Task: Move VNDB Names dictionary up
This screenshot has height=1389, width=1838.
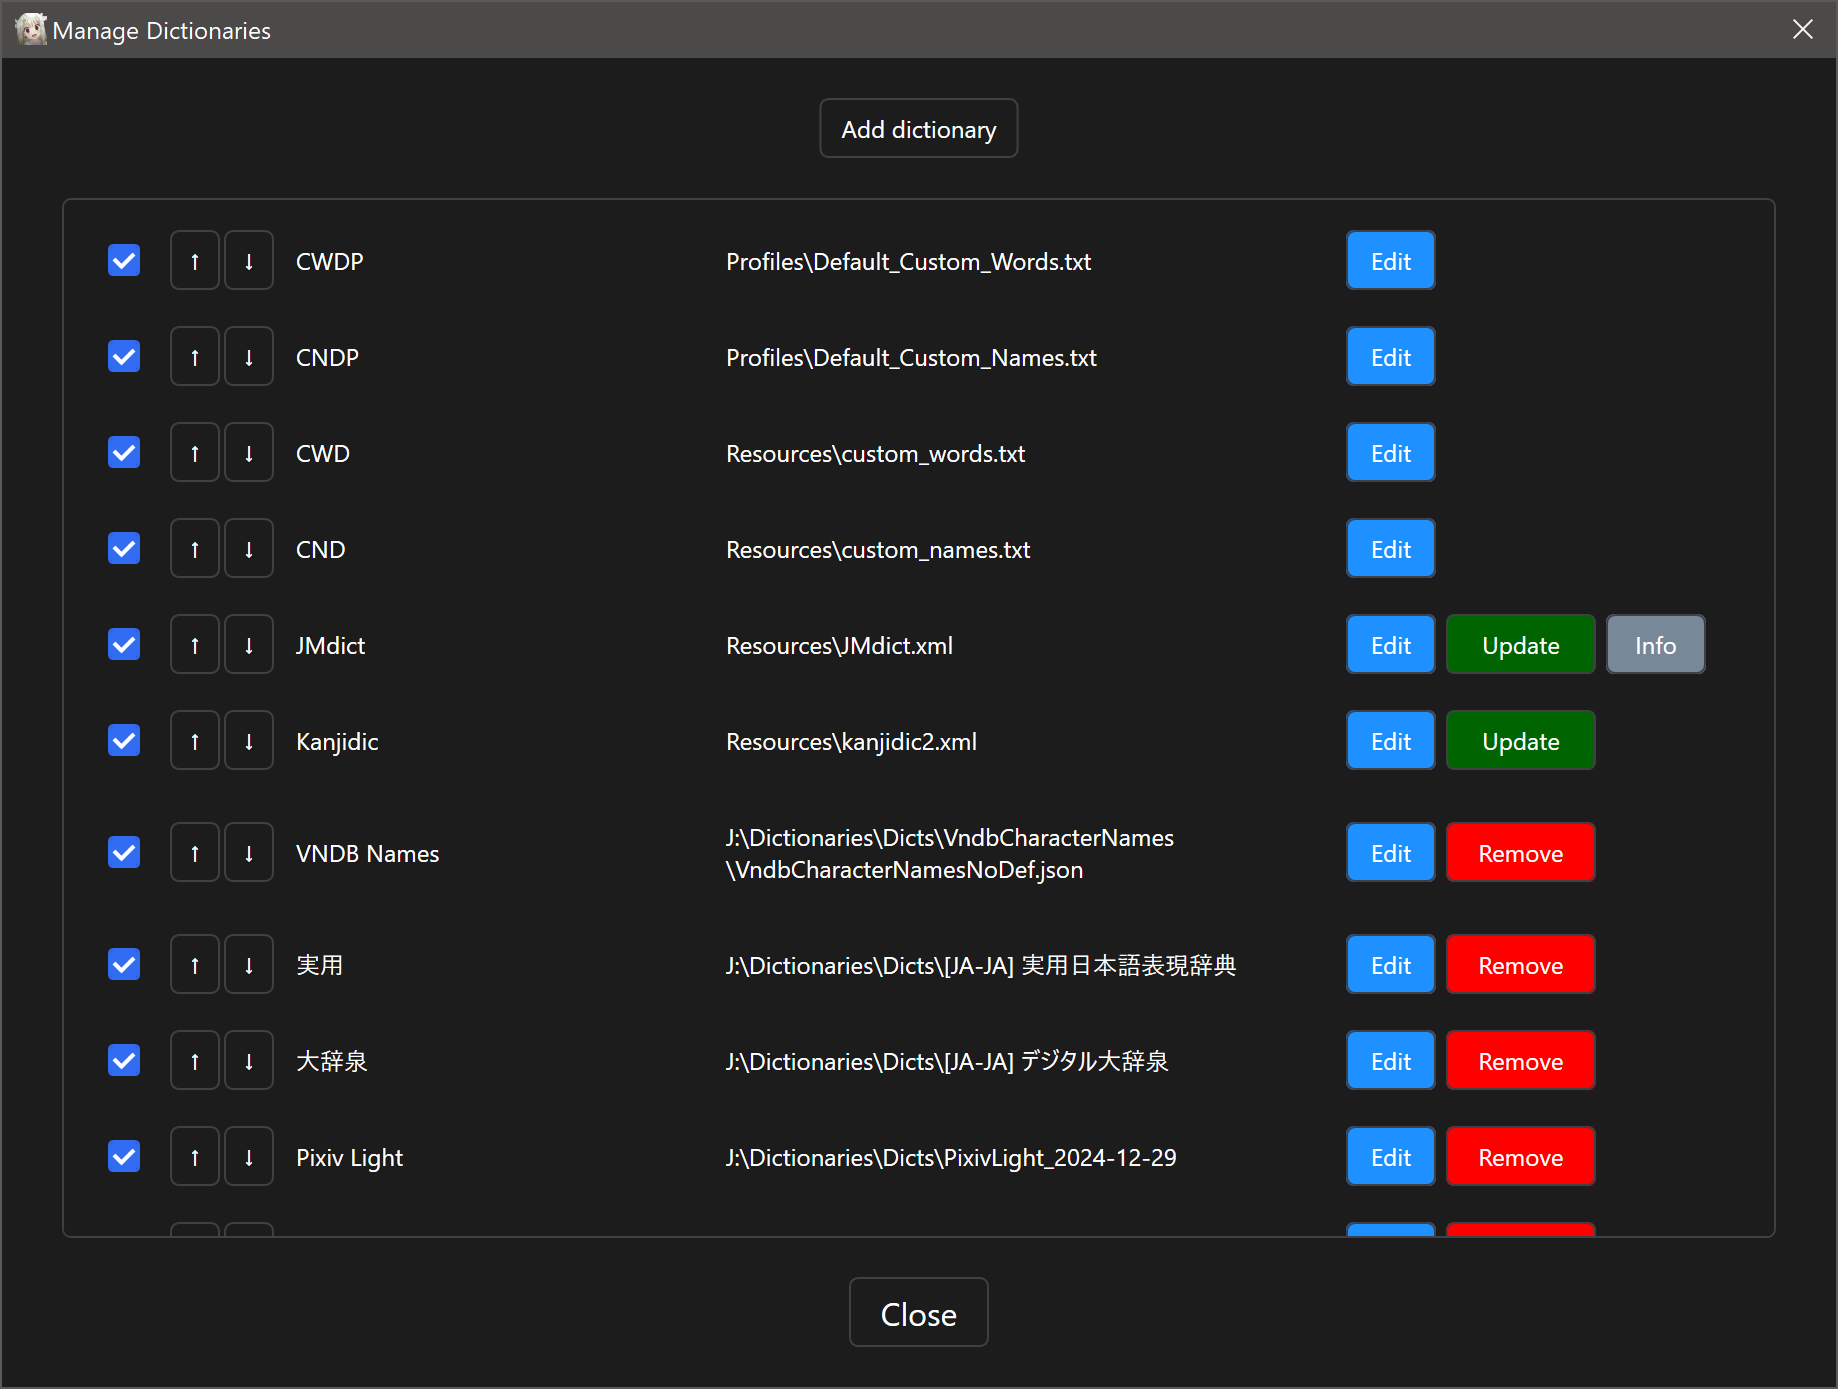Action: point(195,853)
